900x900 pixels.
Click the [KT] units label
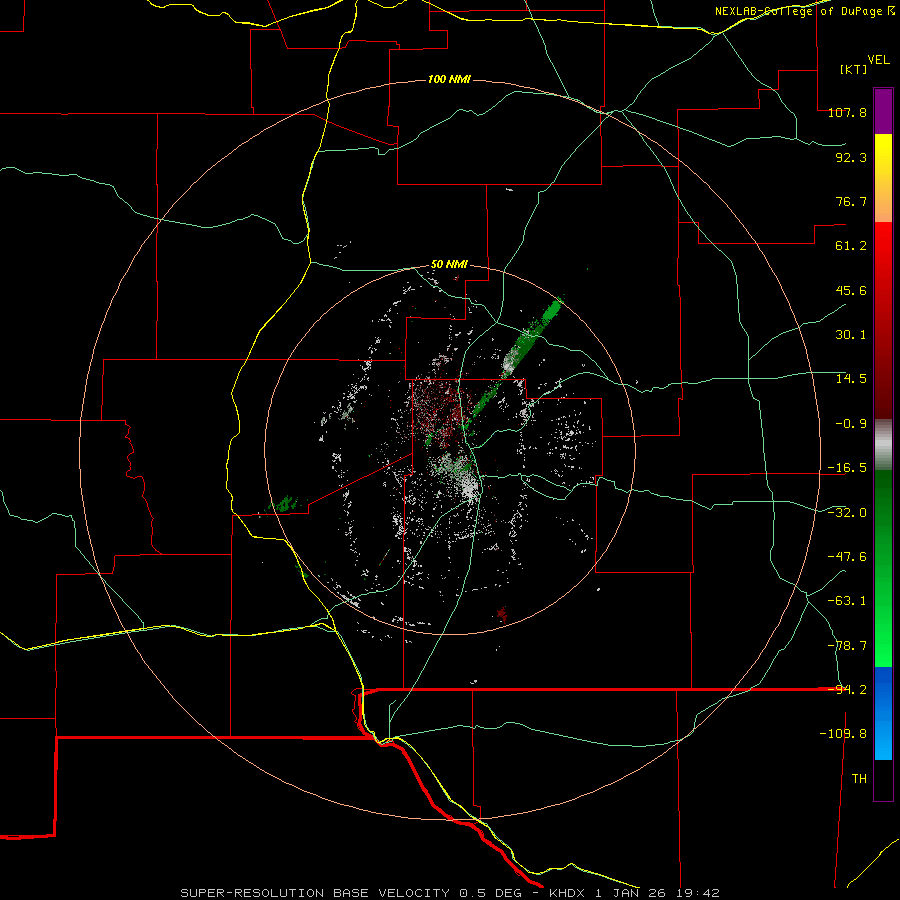pyautogui.click(x=854, y=69)
